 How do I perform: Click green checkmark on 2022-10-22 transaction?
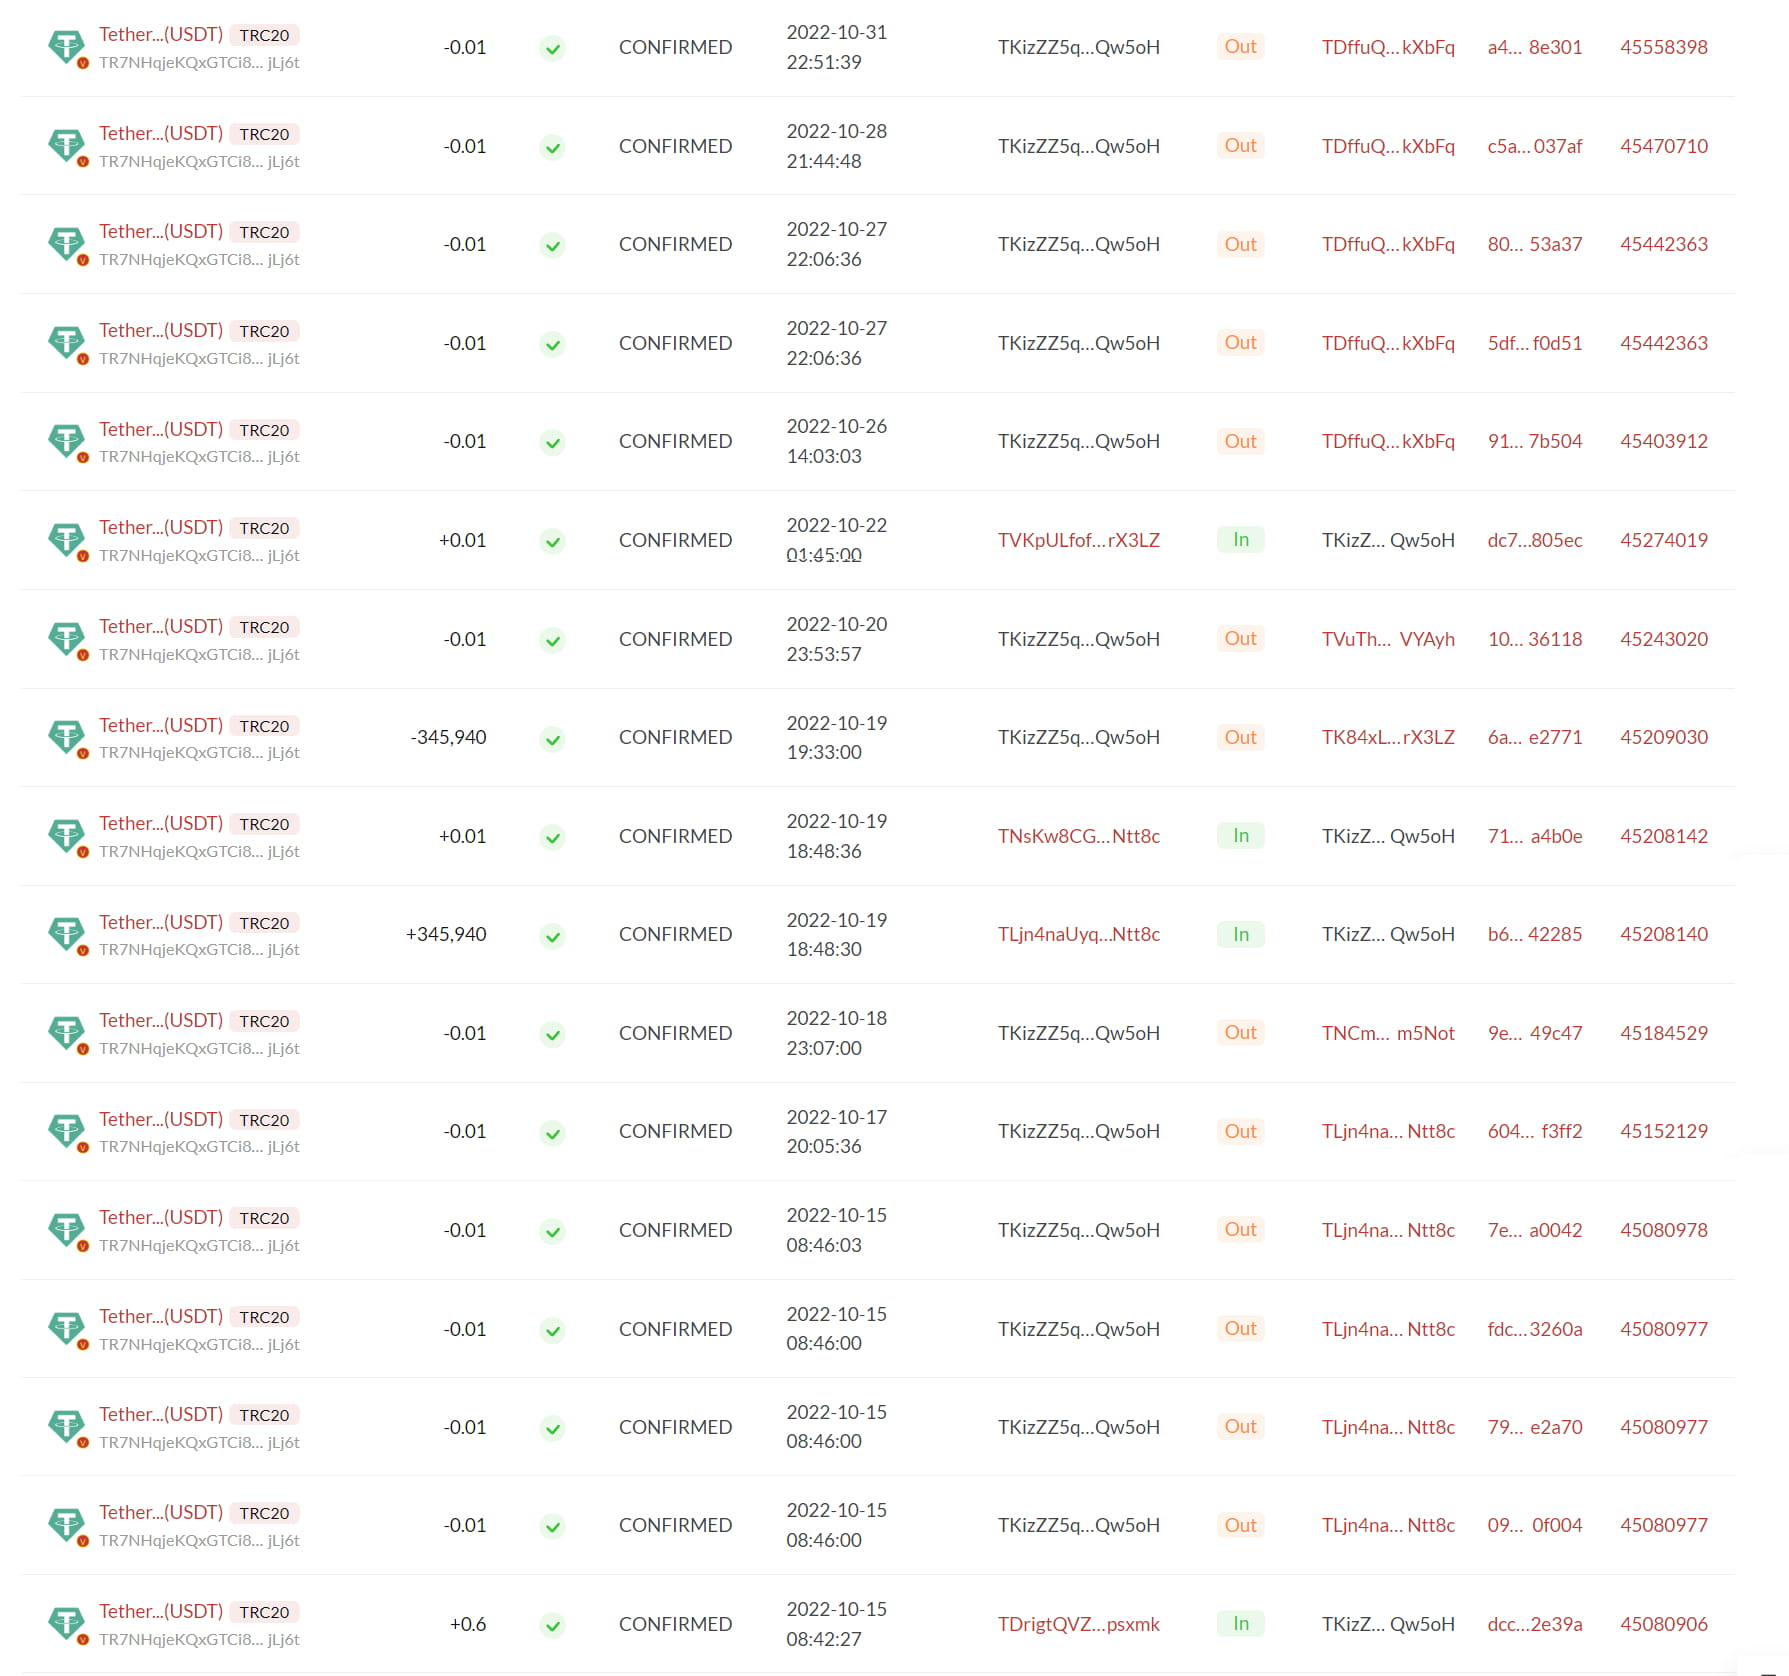[552, 541]
